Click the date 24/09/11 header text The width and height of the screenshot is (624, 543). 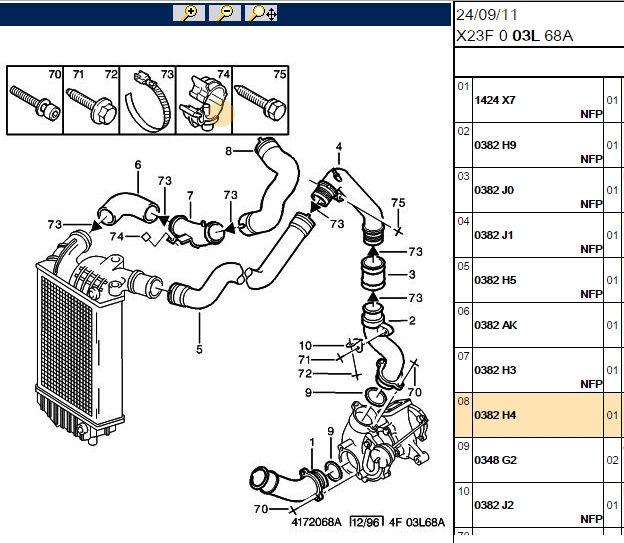tap(486, 15)
